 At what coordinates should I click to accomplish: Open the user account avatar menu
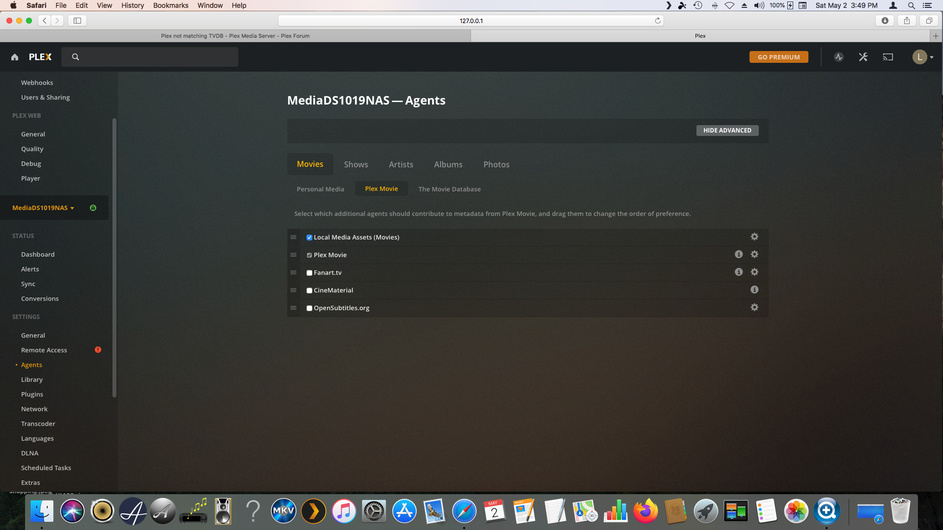click(923, 57)
